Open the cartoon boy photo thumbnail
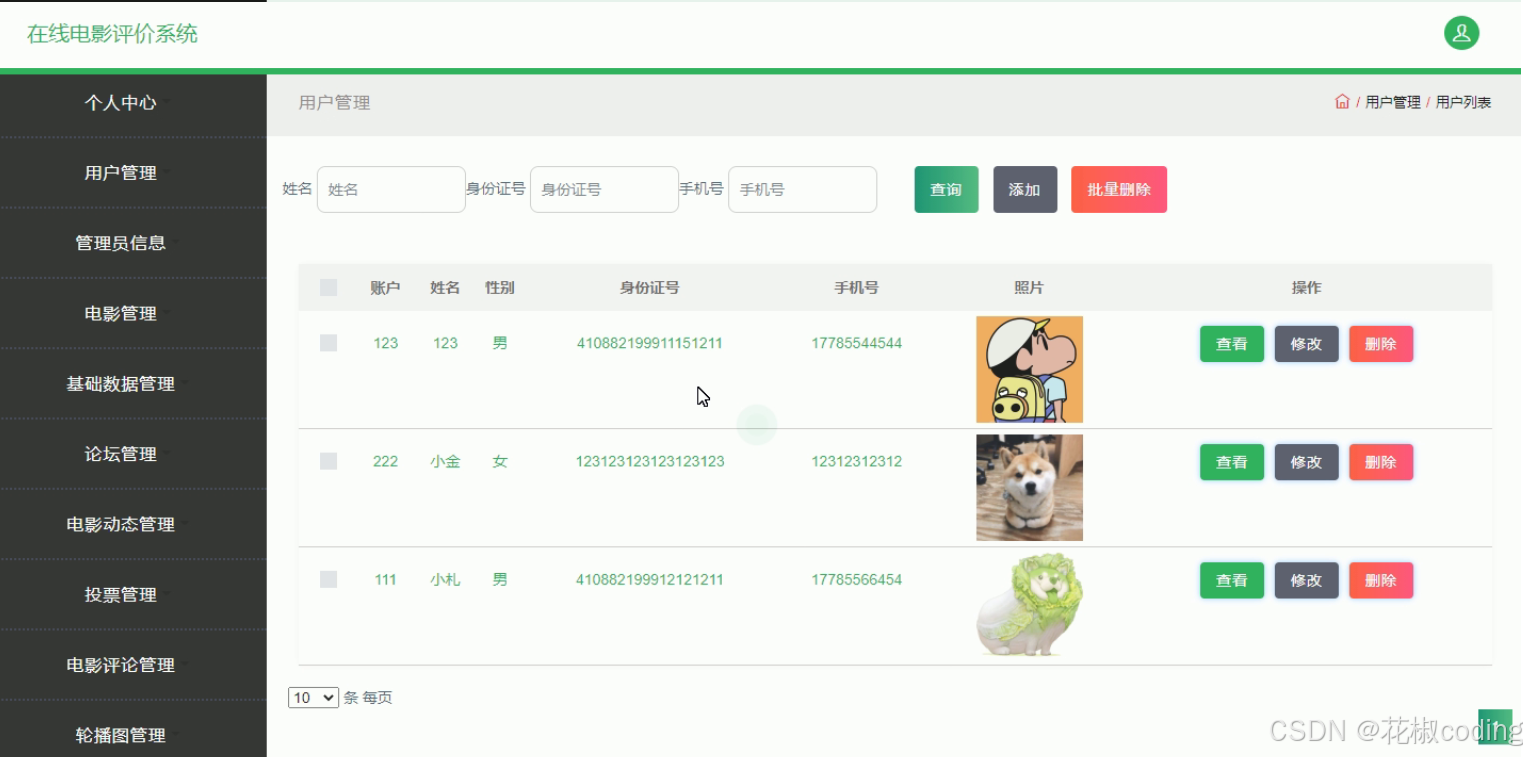 click(x=1029, y=369)
